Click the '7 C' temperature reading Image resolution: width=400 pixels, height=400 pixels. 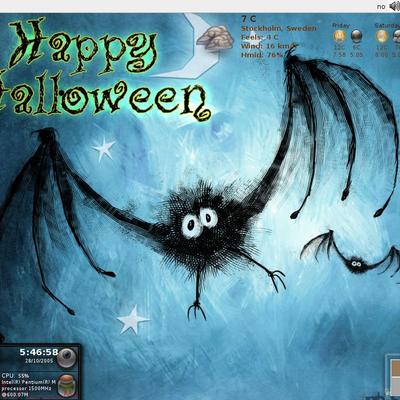pyautogui.click(x=249, y=19)
